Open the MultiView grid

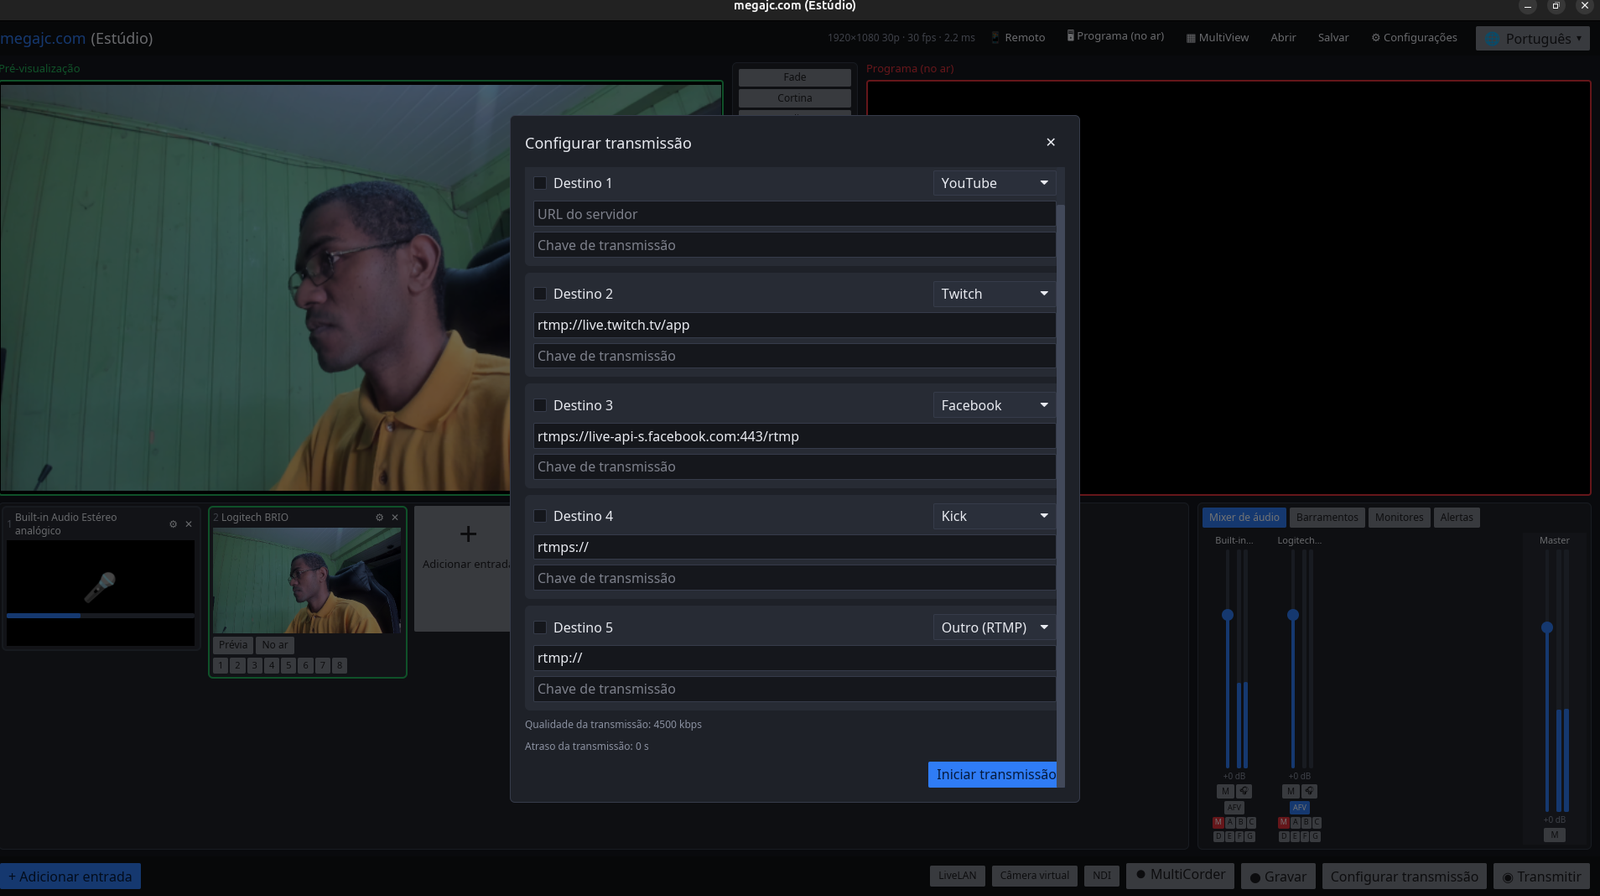coord(1217,37)
